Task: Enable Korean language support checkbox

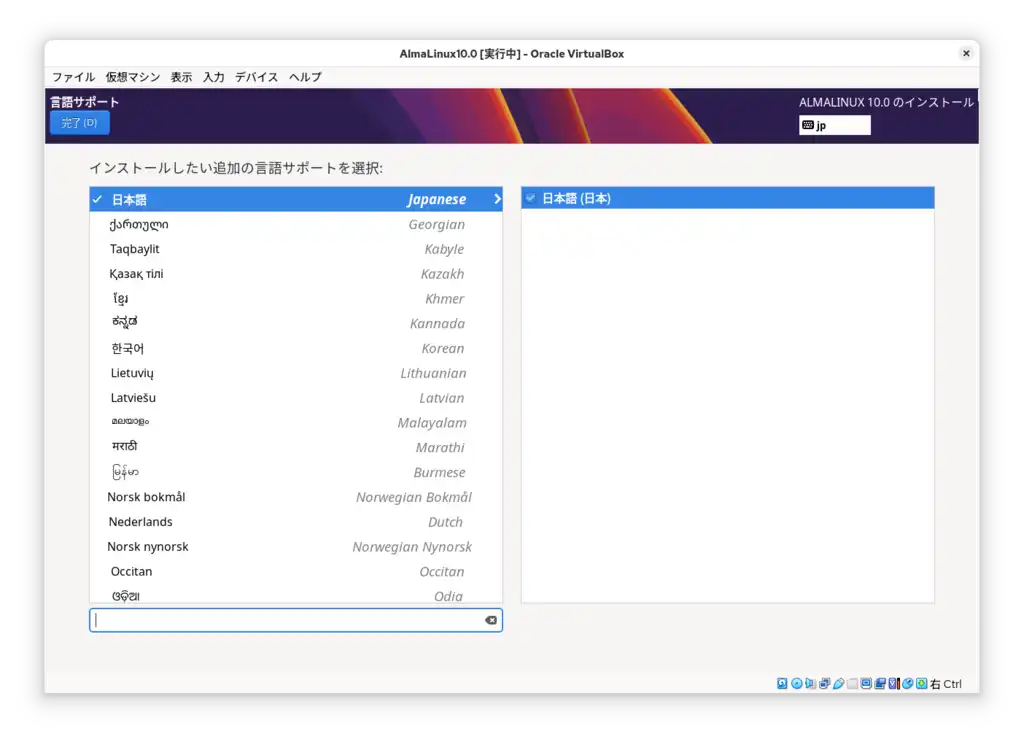Action: (96, 348)
